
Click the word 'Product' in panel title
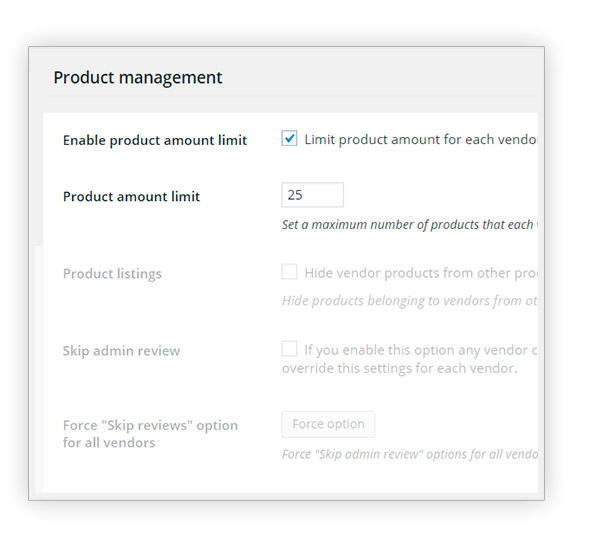tap(84, 77)
